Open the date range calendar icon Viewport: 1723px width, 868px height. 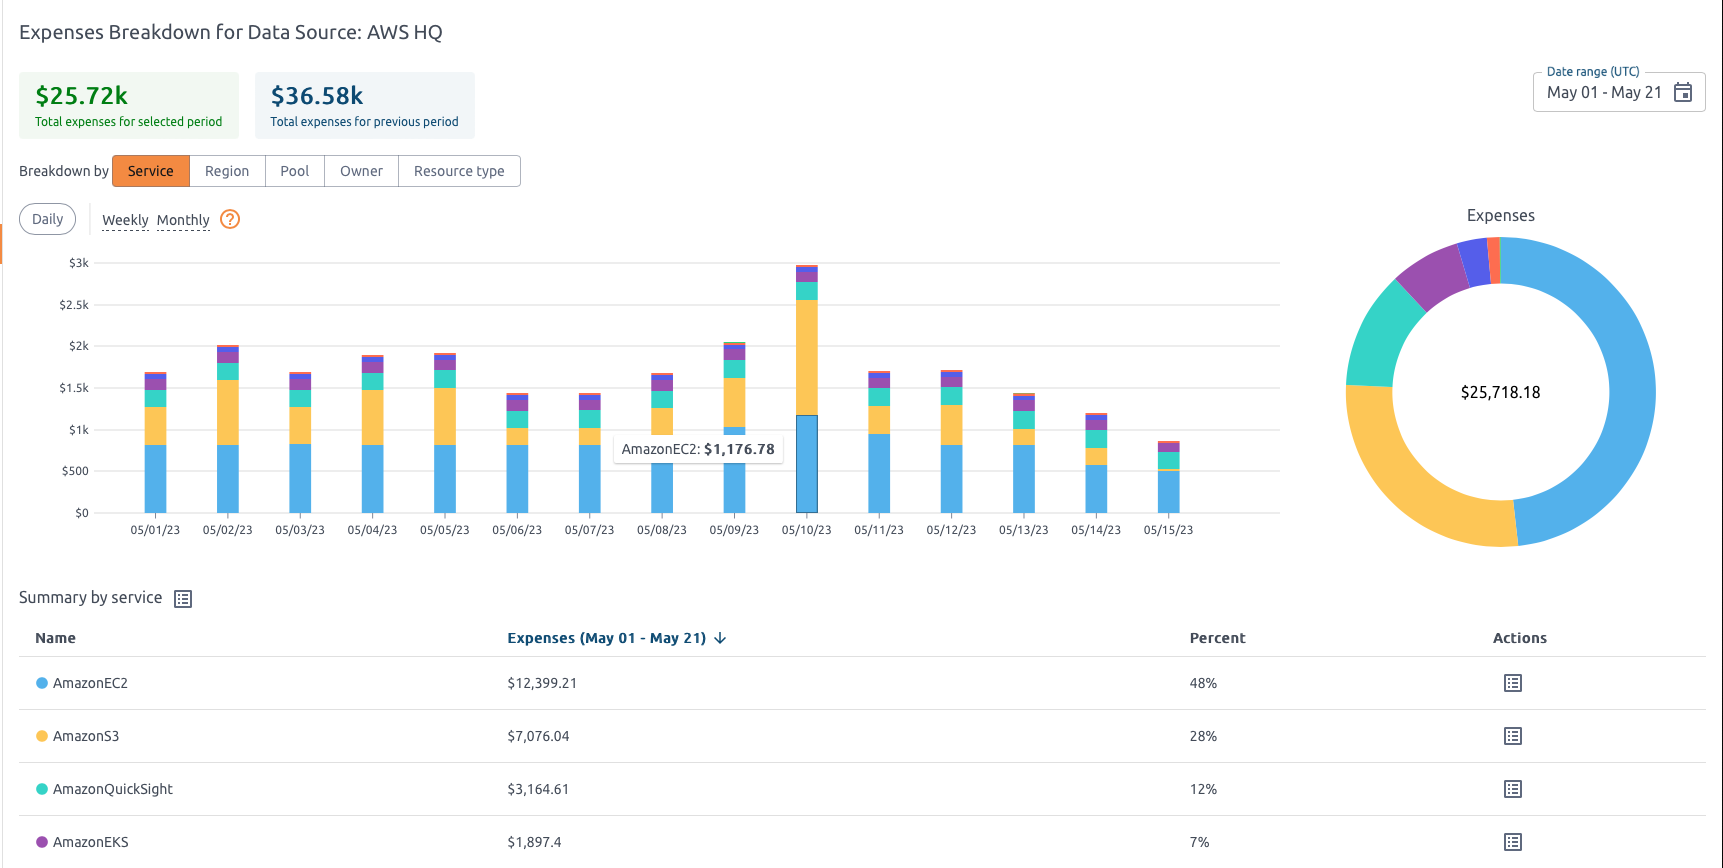[x=1683, y=92]
